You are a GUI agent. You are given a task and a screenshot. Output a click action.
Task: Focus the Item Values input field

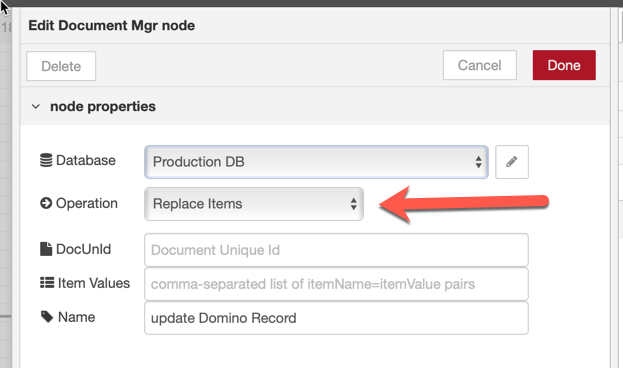point(336,284)
